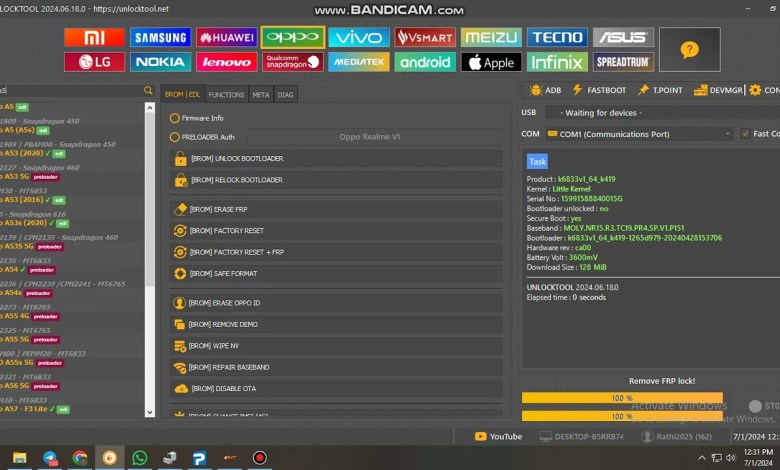Select the Asus brand logo
Screen dimensions: 780x470
(623, 37)
